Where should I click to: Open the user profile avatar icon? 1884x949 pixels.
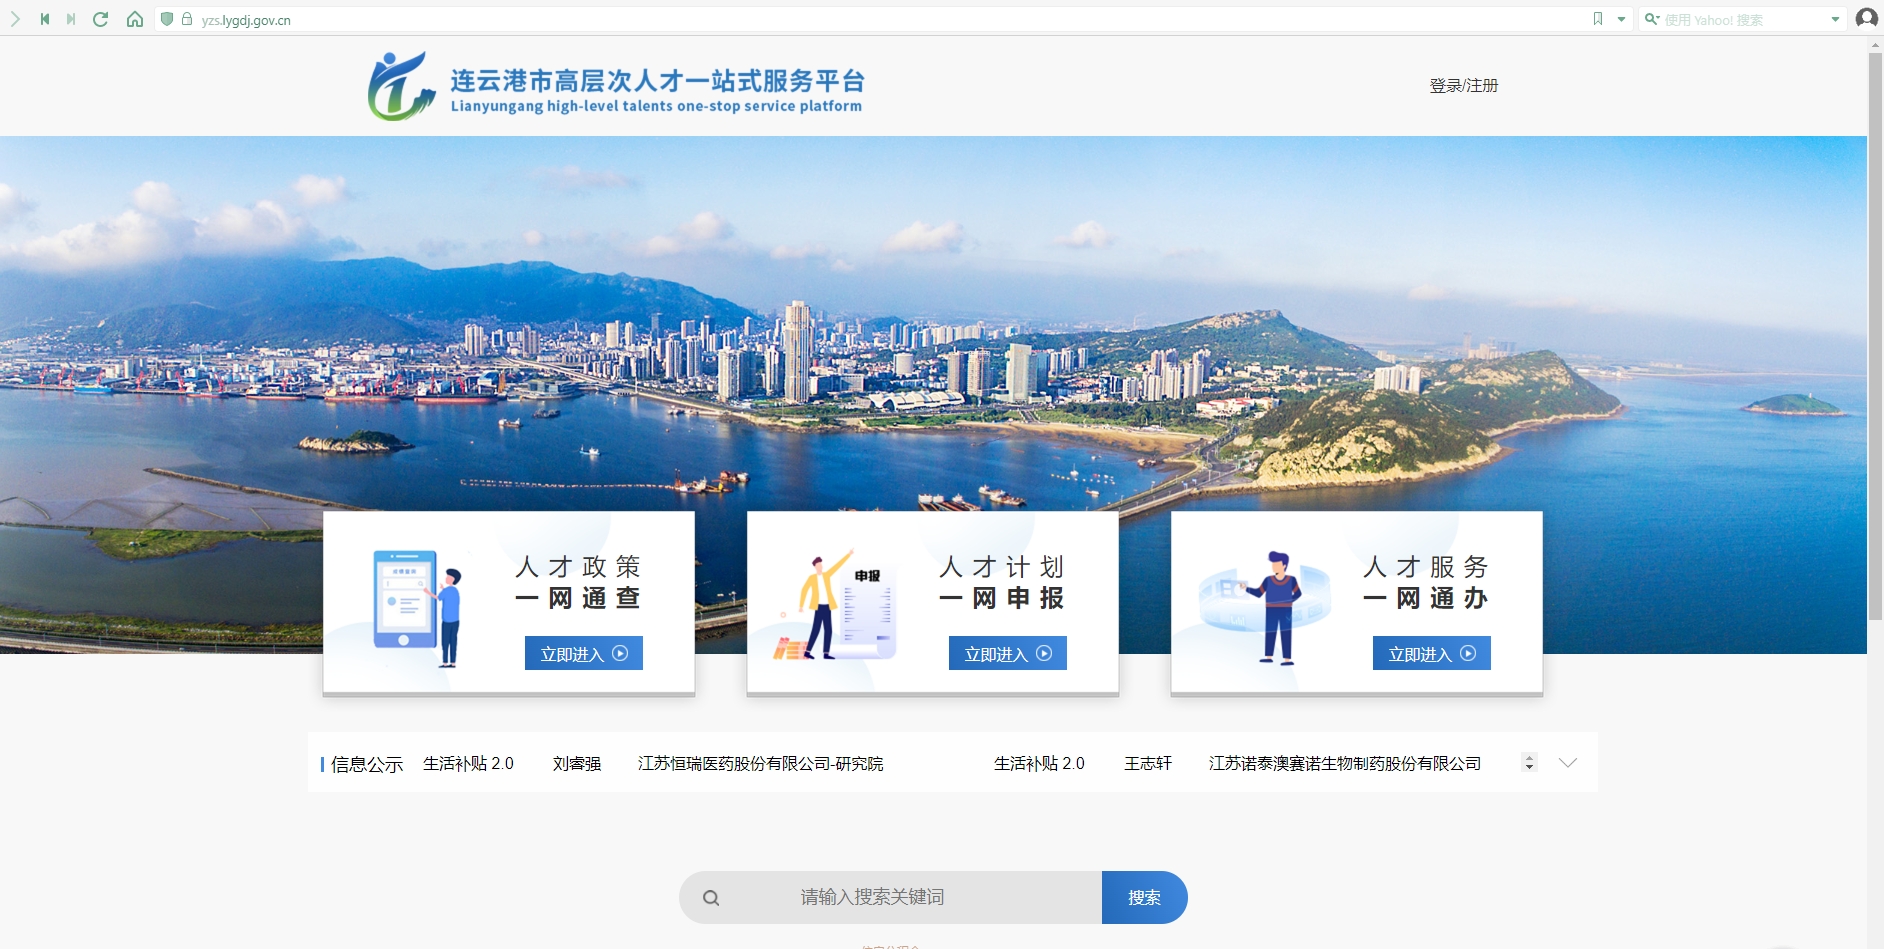click(x=1866, y=18)
